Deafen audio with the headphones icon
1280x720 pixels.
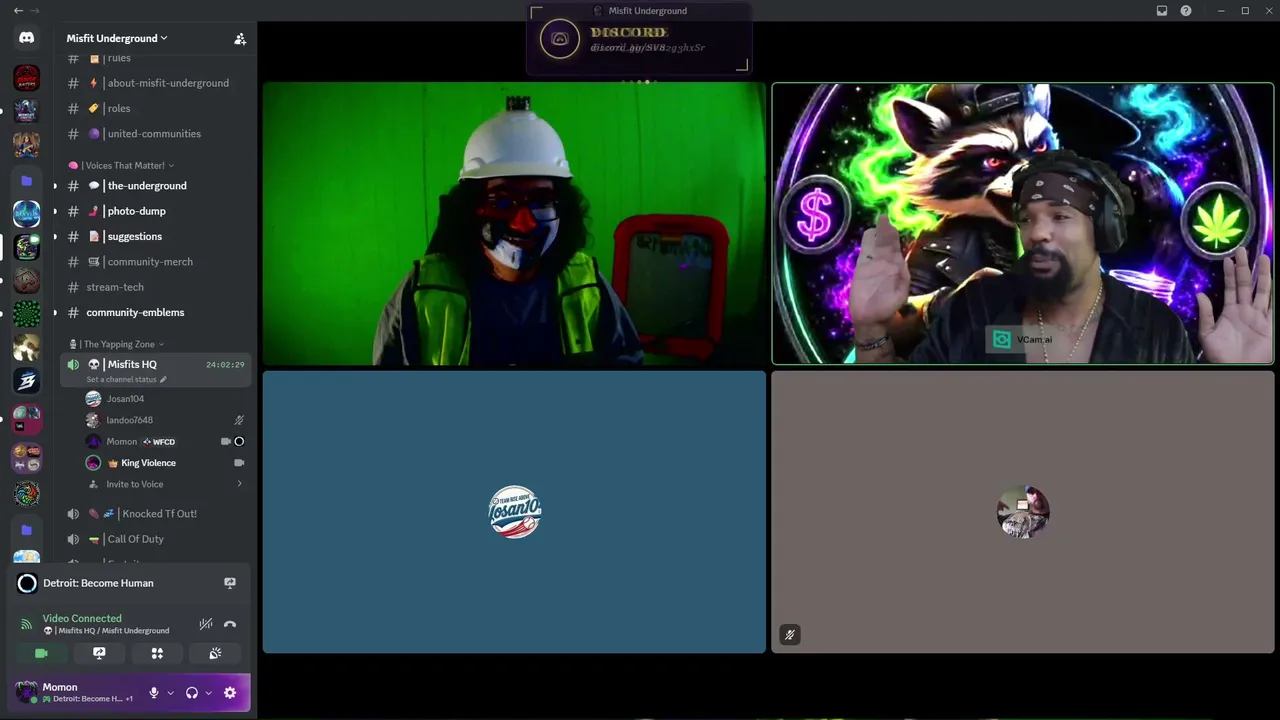pyautogui.click(x=192, y=693)
